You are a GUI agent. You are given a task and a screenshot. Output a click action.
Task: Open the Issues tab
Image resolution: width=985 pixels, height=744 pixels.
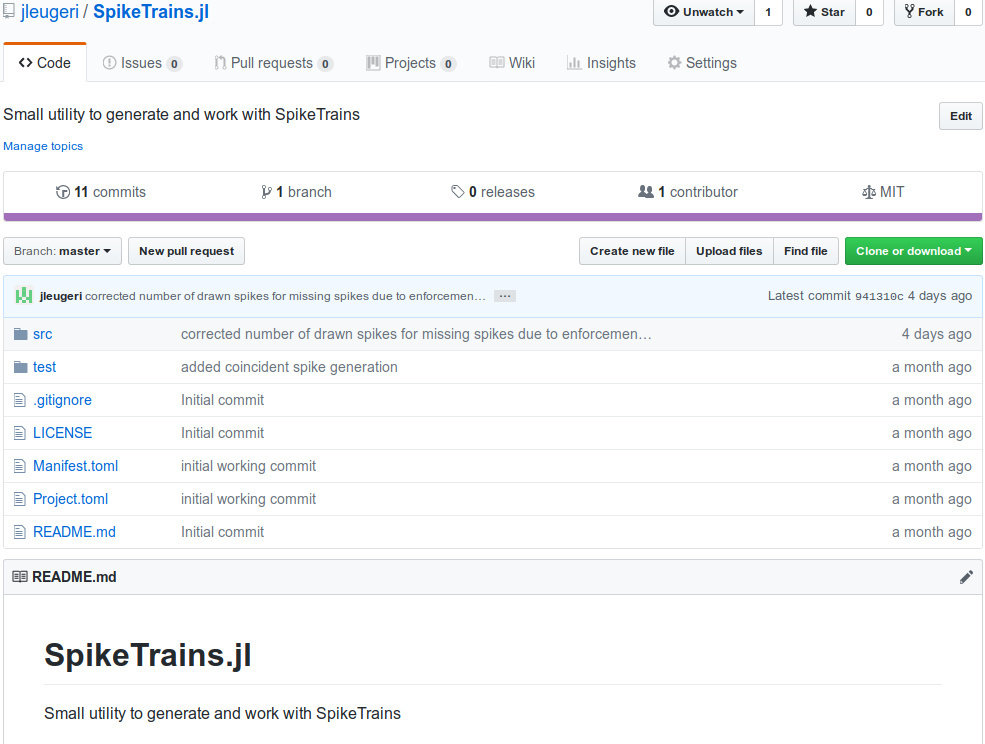(x=142, y=63)
